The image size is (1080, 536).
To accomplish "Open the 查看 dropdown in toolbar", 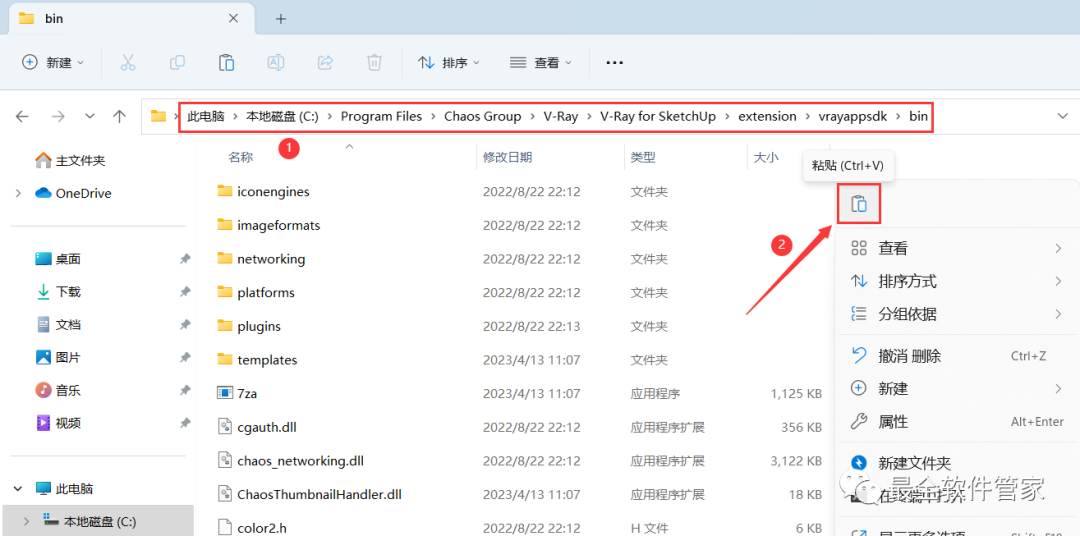I will 541,63.
